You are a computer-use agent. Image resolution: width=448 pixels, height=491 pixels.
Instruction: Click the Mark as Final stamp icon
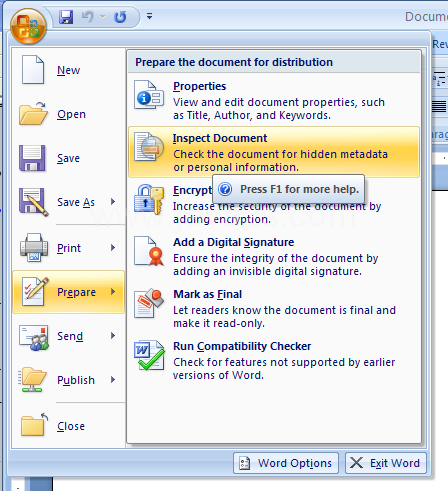pyautogui.click(x=149, y=303)
